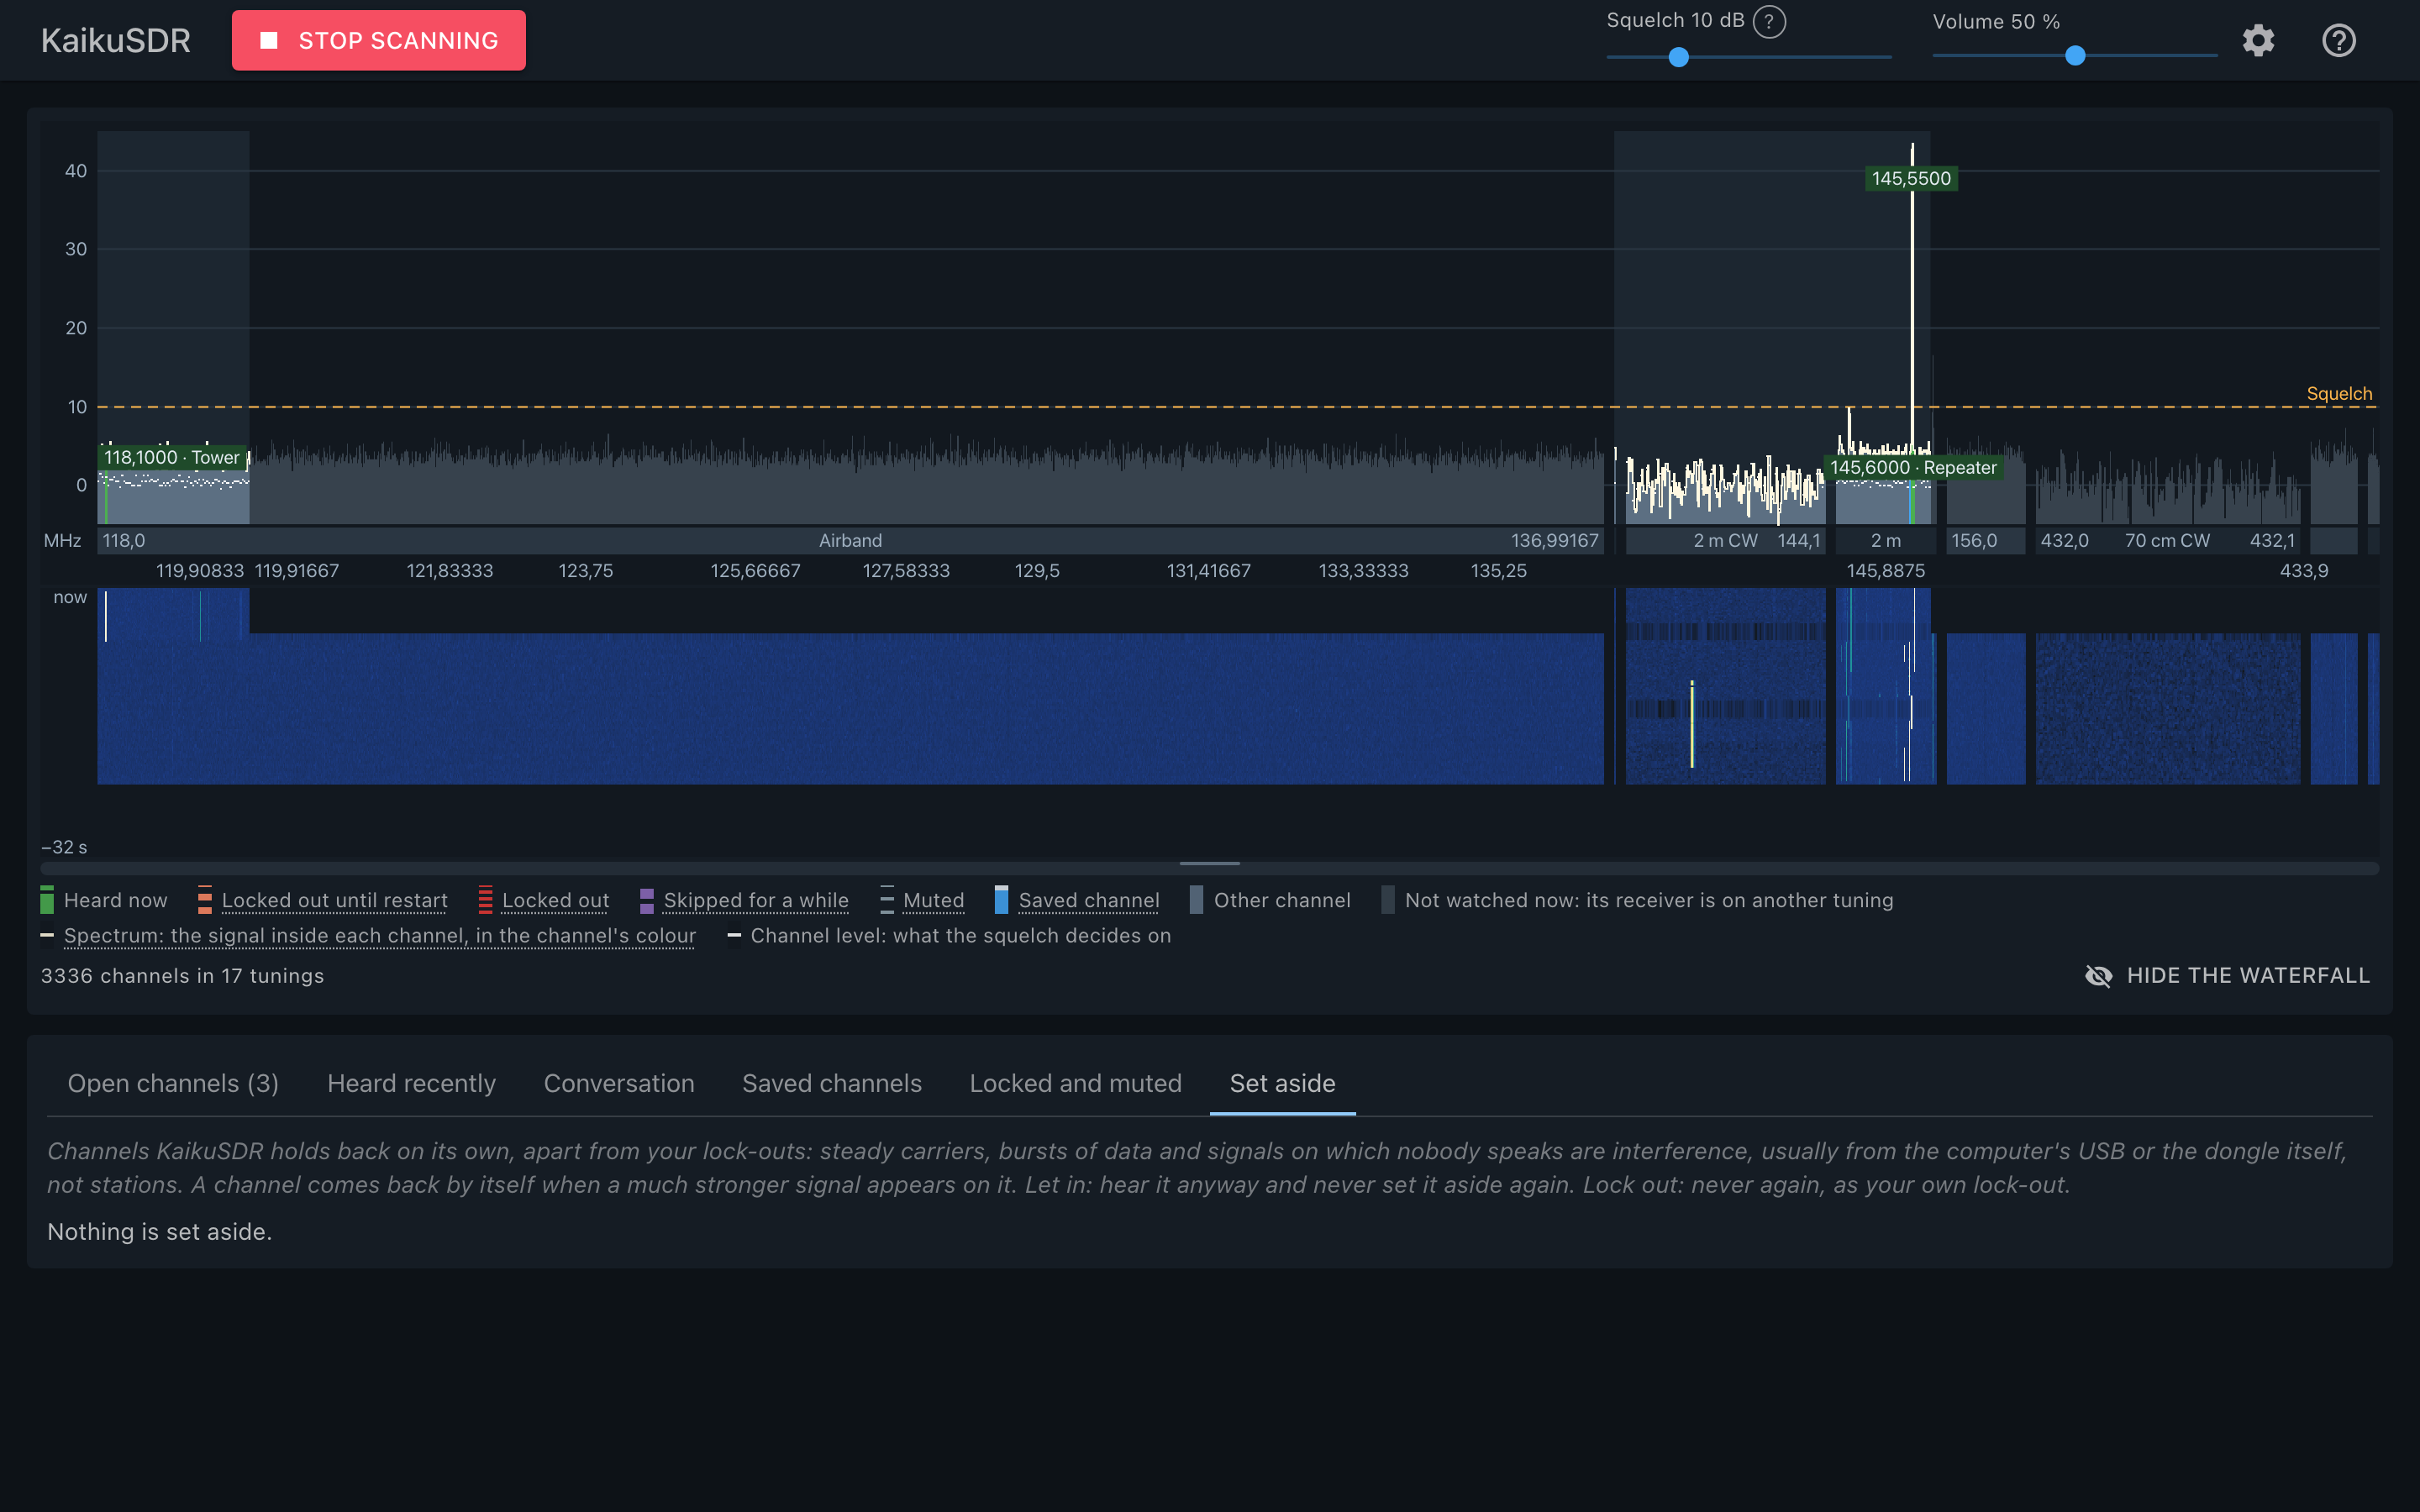Screen dimensions: 2420x1512
Task: Click the Volume slider handle
Action: pyautogui.click(x=2075, y=56)
